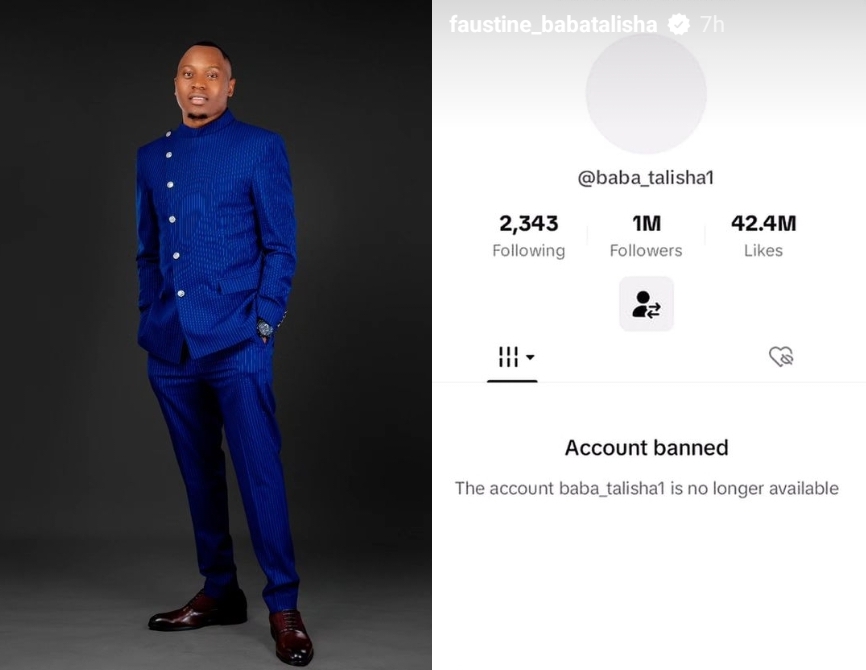The width and height of the screenshot is (866, 670).
Task: Open the 1M Followers list
Action: [x=646, y=236]
